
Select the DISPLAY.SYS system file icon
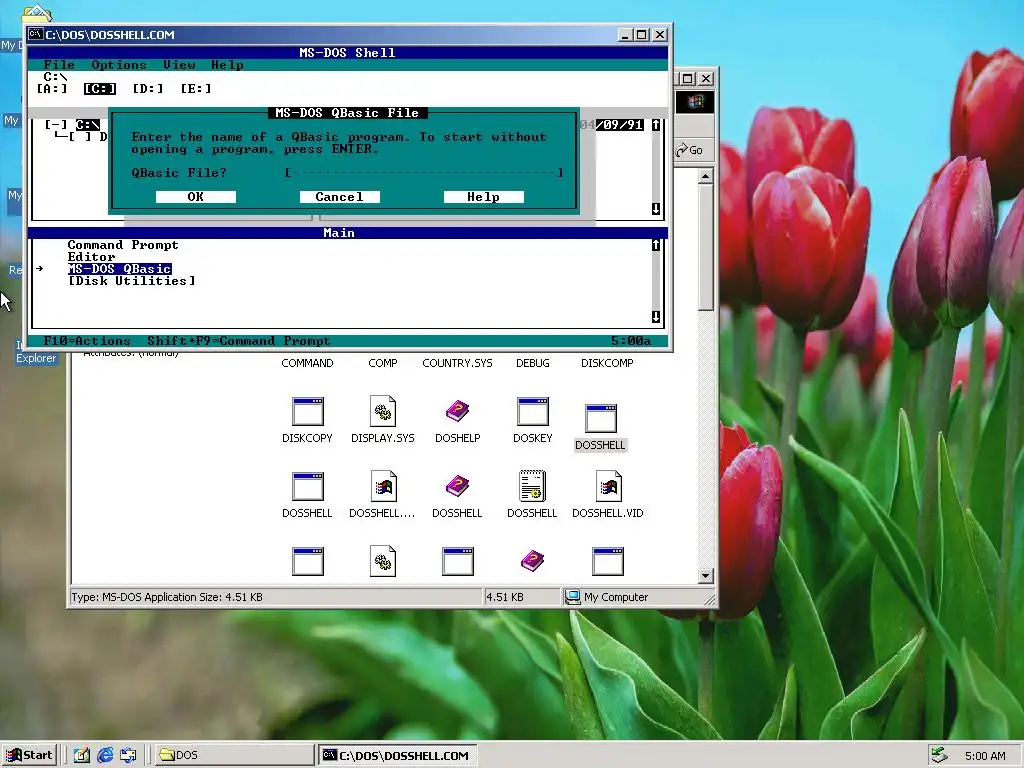coord(383,412)
